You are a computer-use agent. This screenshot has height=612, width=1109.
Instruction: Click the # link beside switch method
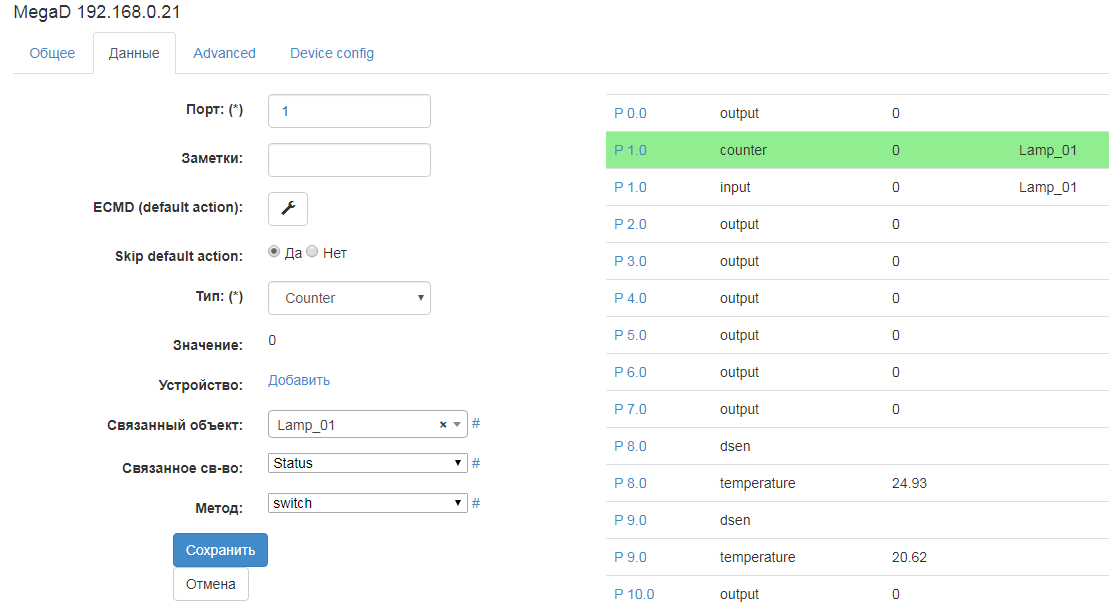(x=476, y=503)
